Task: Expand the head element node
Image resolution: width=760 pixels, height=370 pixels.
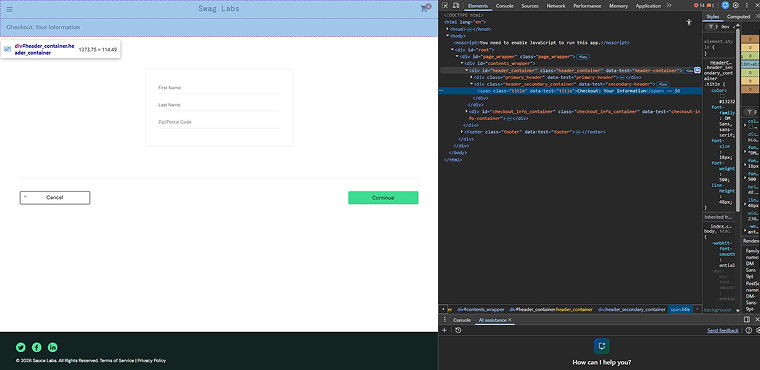Action: coord(447,29)
